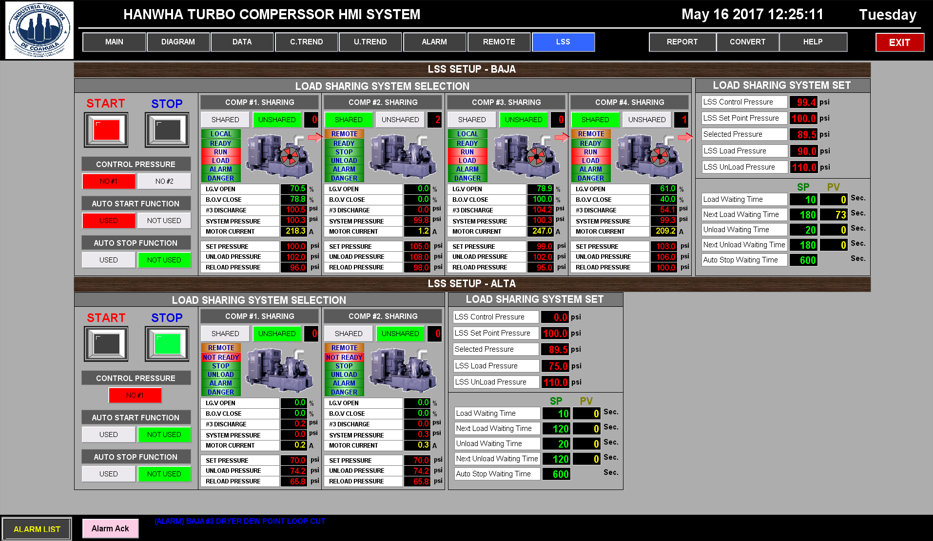
Task: Click the red EXIT button
Action: click(899, 42)
